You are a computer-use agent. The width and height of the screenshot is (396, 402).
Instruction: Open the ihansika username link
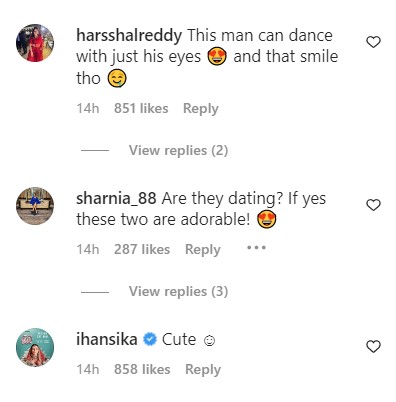point(107,340)
